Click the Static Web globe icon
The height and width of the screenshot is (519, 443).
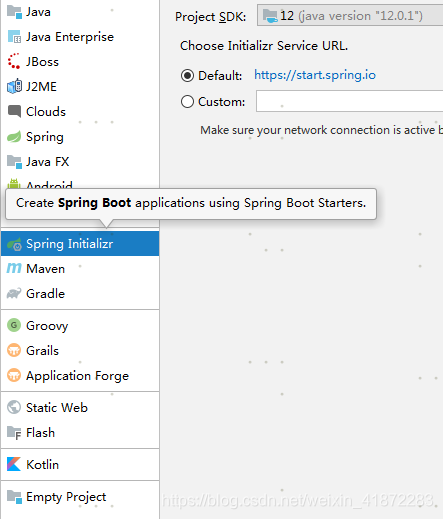coord(14,407)
